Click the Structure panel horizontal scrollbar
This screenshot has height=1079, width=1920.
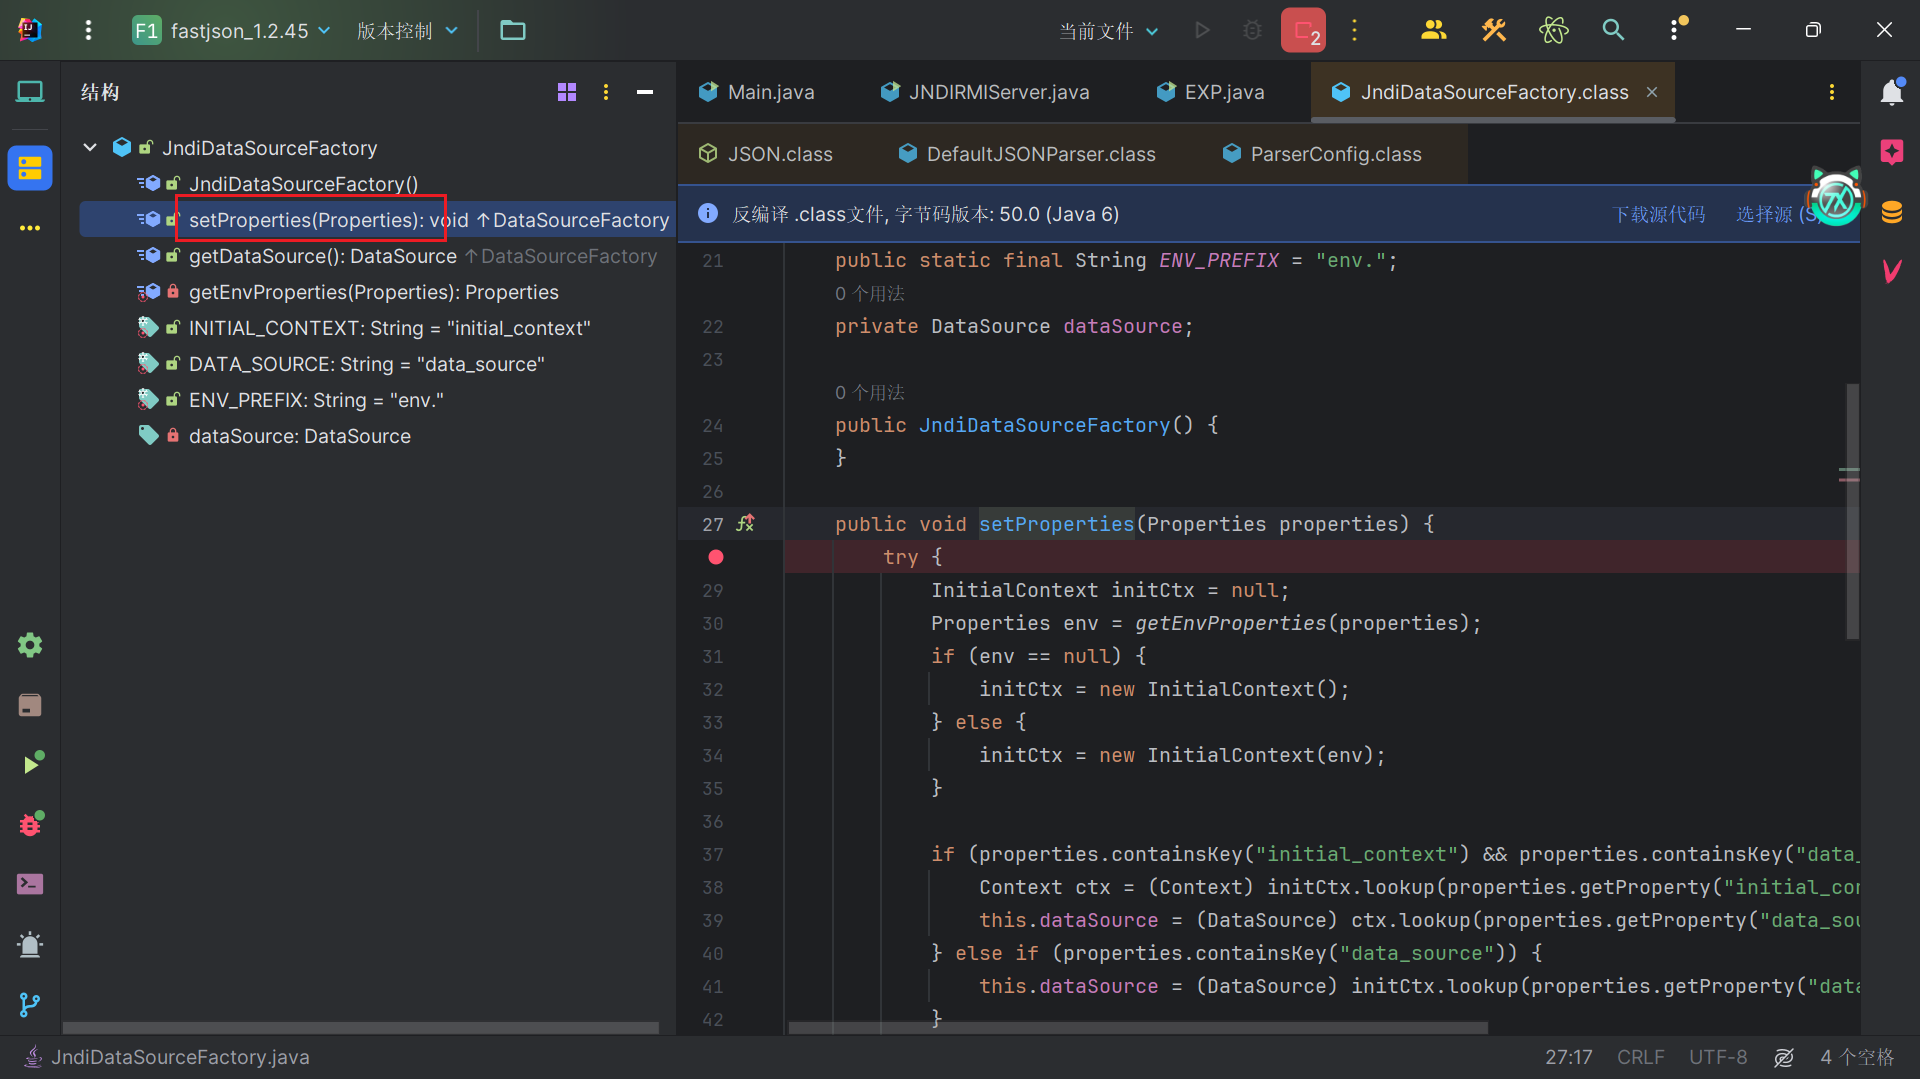click(x=361, y=1027)
